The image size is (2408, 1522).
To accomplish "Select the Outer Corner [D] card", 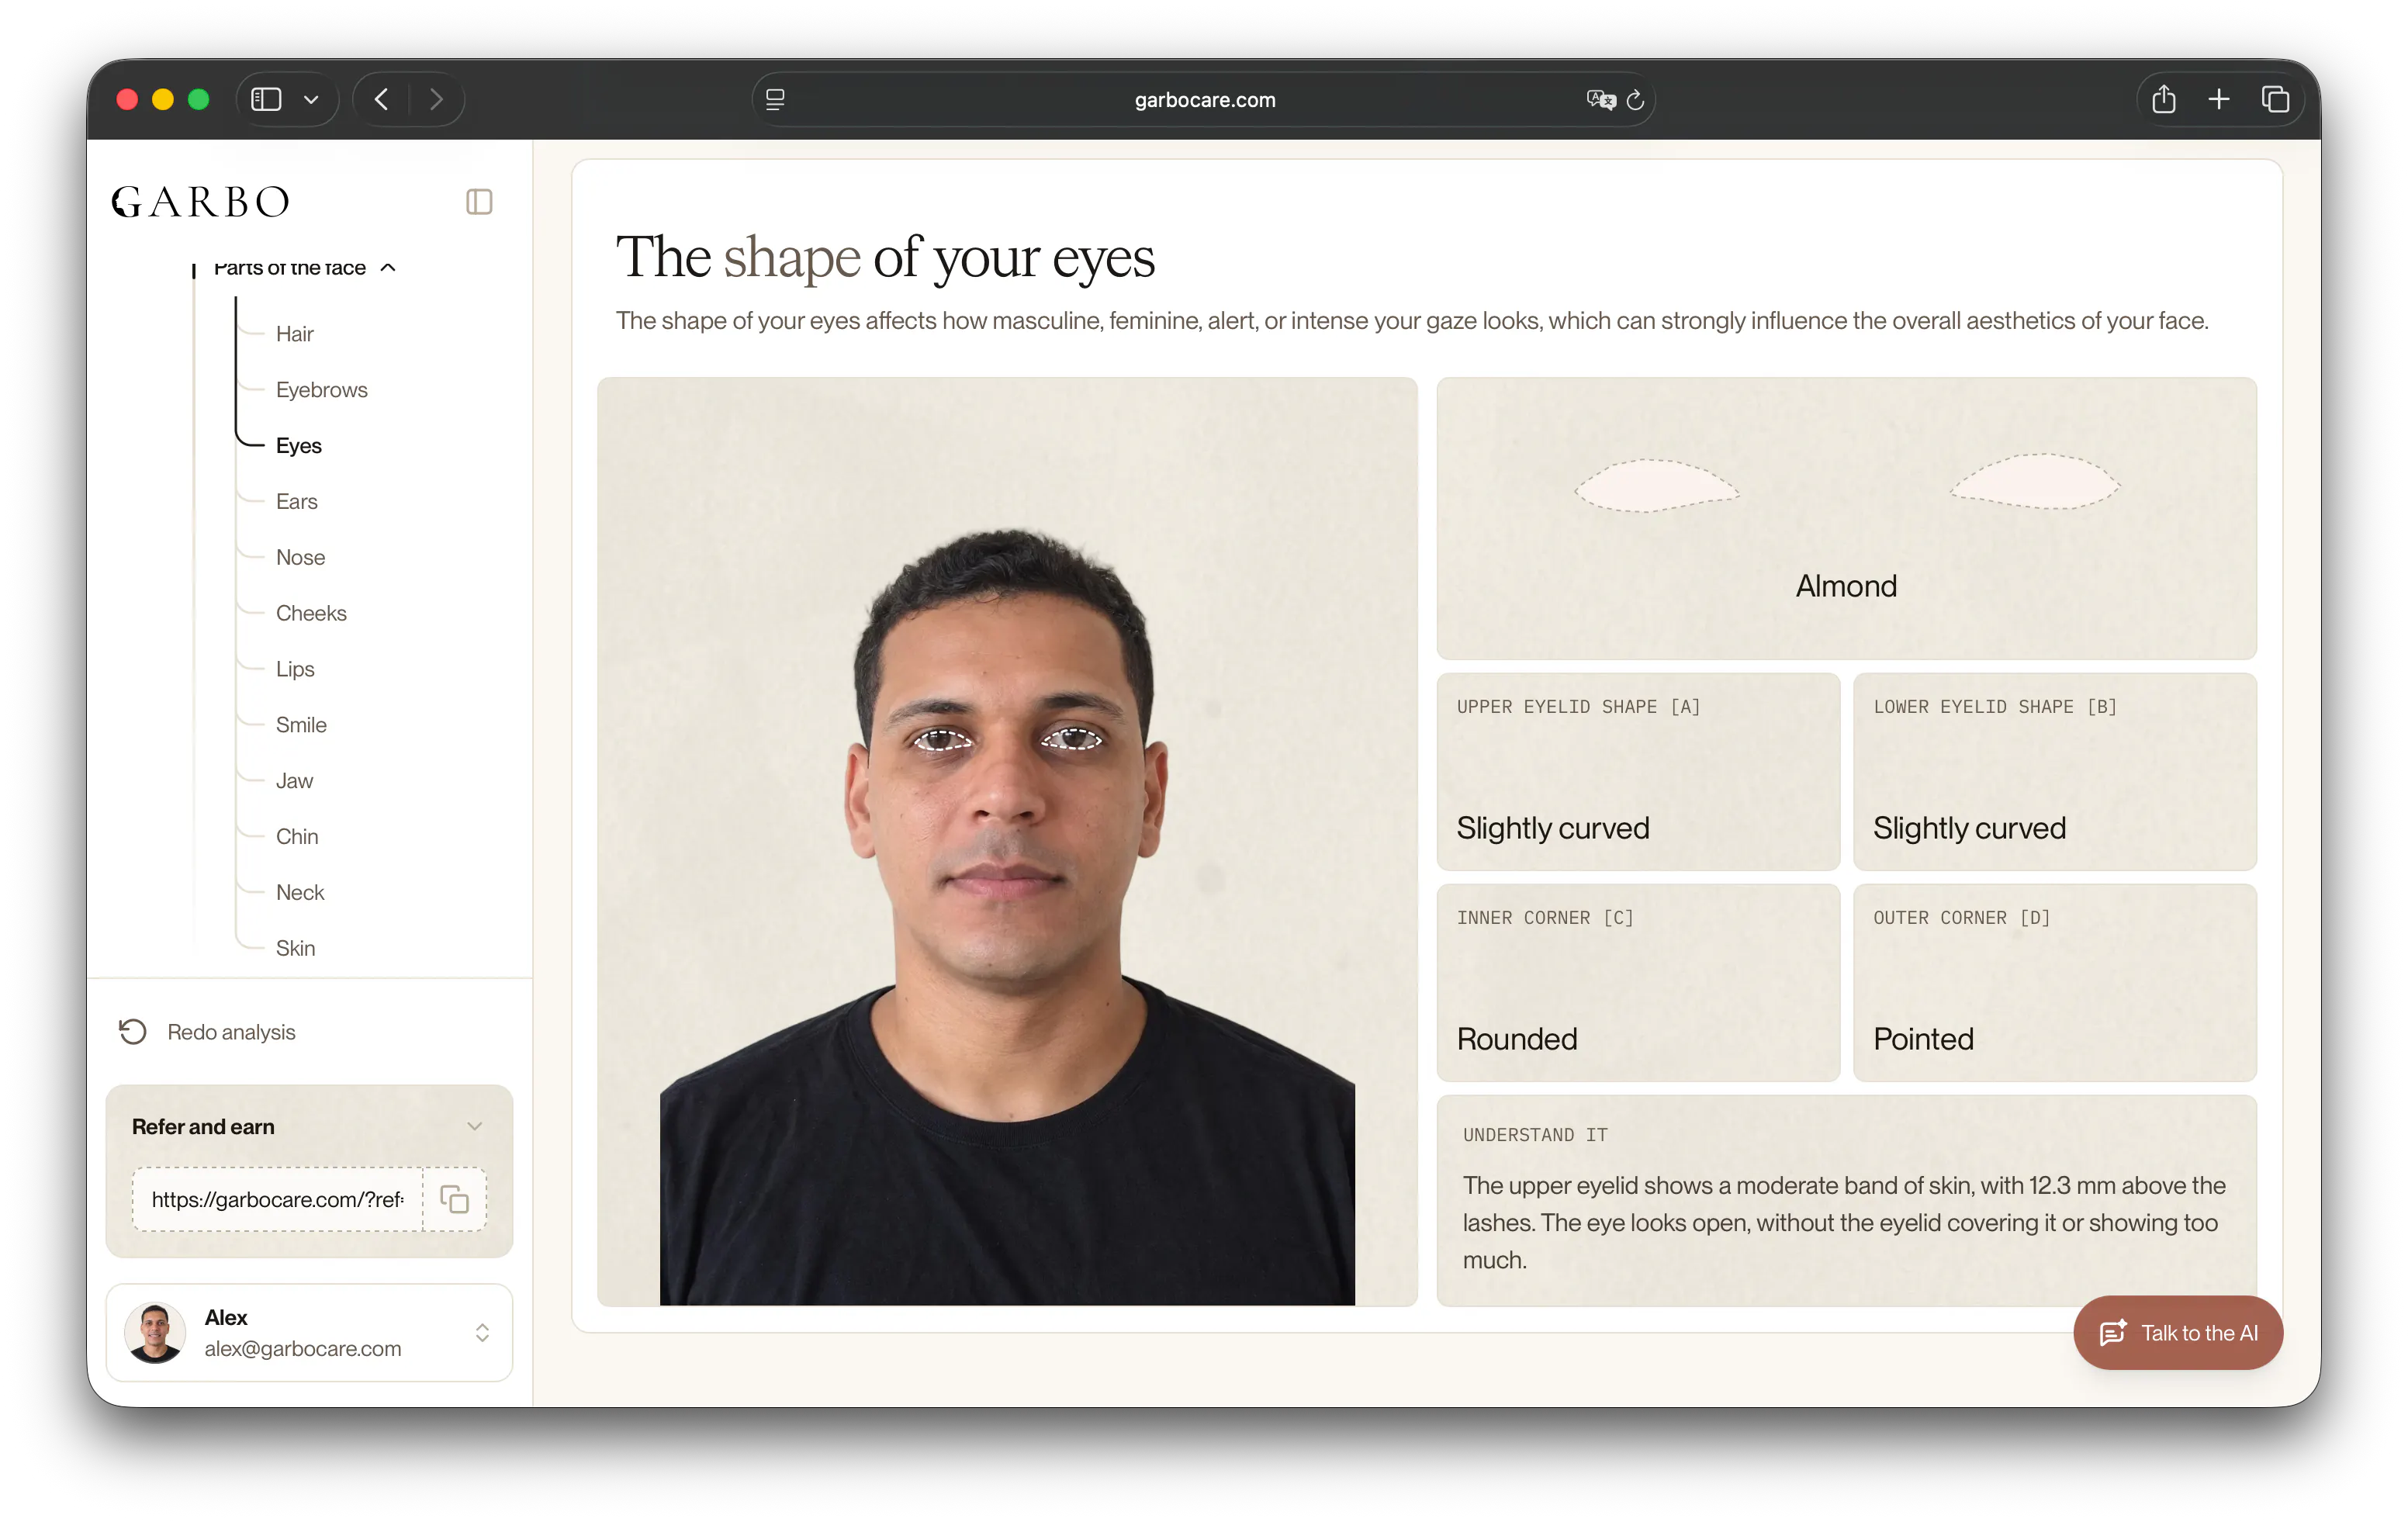I will click(x=2055, y=982).
